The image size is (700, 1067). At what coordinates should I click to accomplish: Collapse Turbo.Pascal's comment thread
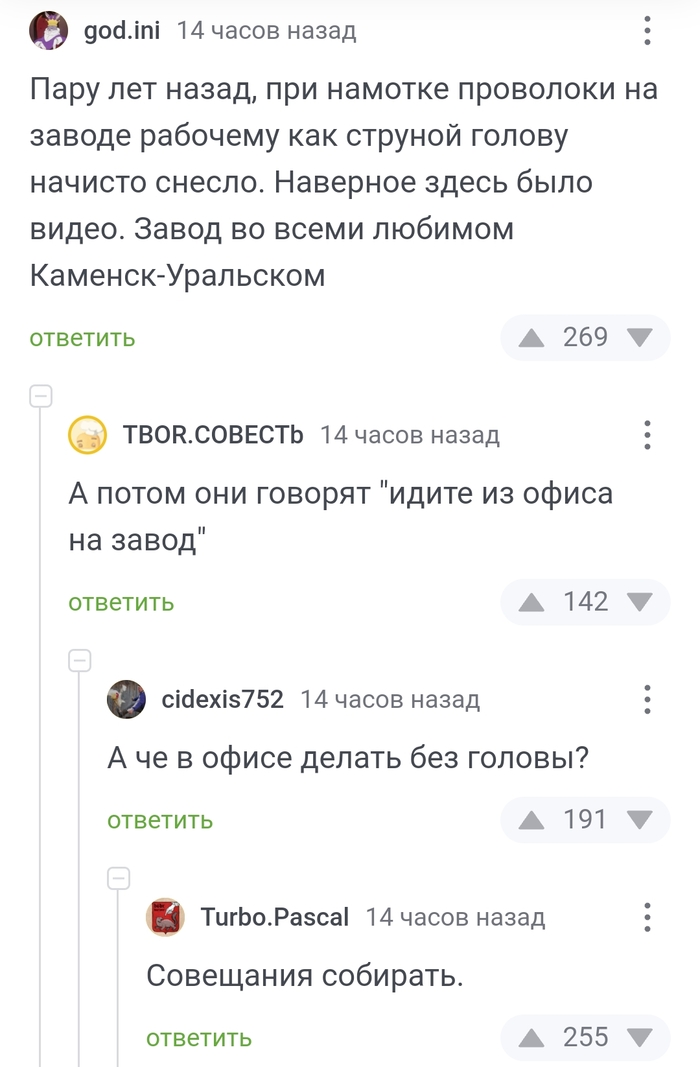tap(120, 878)
